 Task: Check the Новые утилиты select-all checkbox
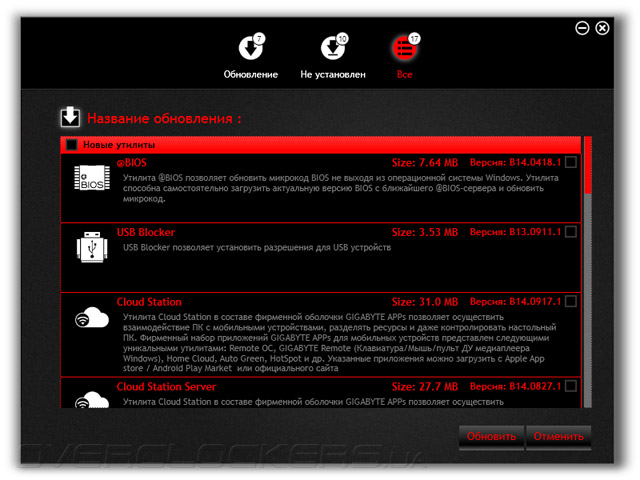coord(71,145)
